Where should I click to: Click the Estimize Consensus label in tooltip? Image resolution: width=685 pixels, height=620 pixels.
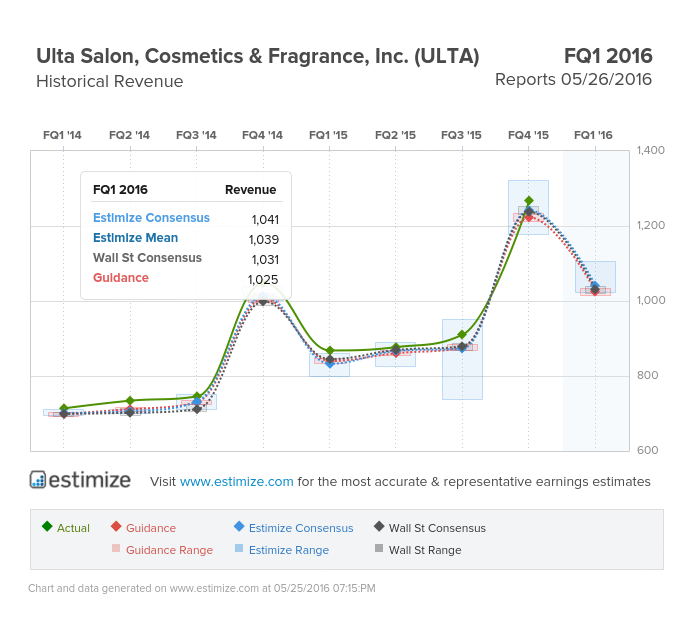click(151, 218)
